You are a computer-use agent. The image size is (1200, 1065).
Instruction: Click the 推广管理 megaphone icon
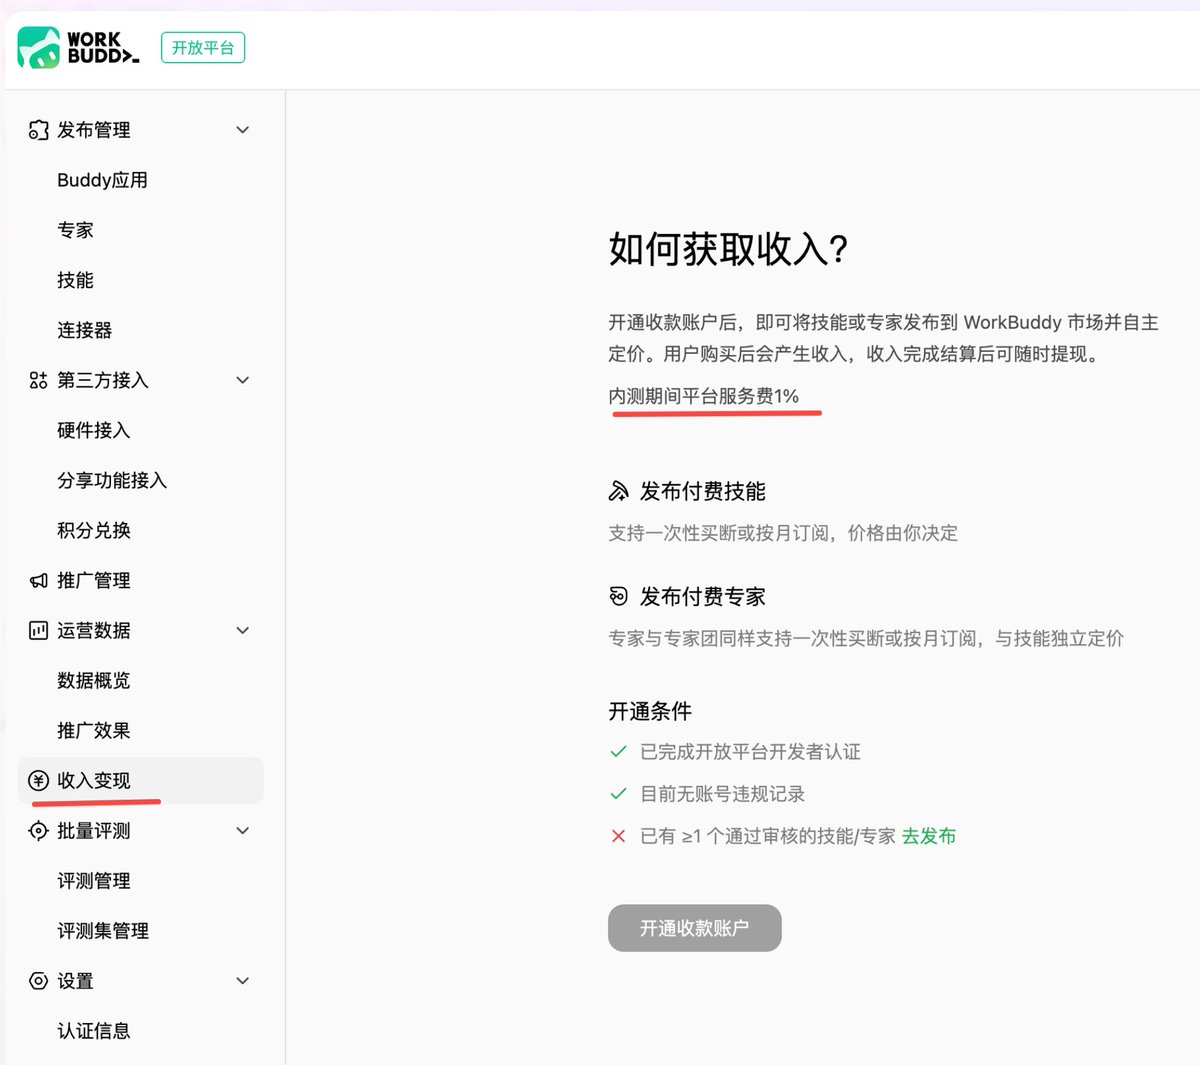pos(38,580)
